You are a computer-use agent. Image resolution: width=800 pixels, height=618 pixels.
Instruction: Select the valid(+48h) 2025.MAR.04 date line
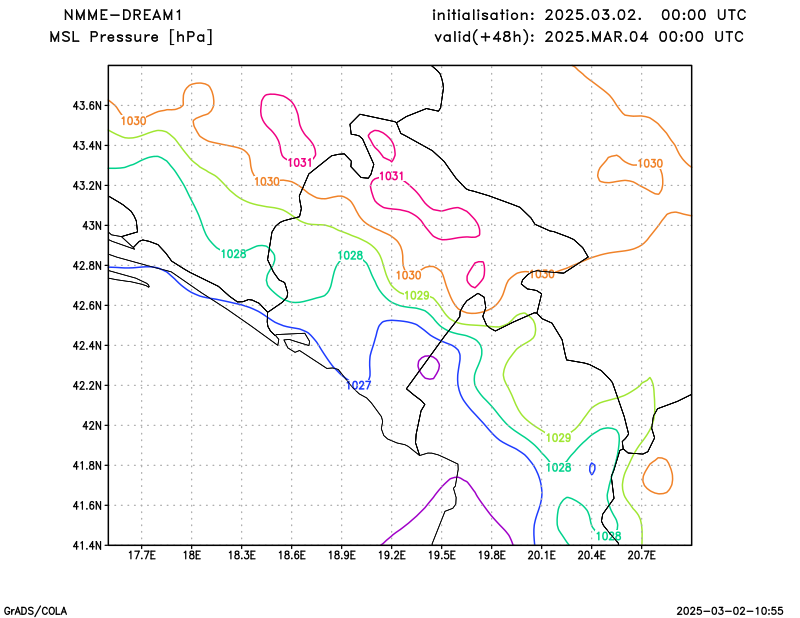[x=589, y=37]
